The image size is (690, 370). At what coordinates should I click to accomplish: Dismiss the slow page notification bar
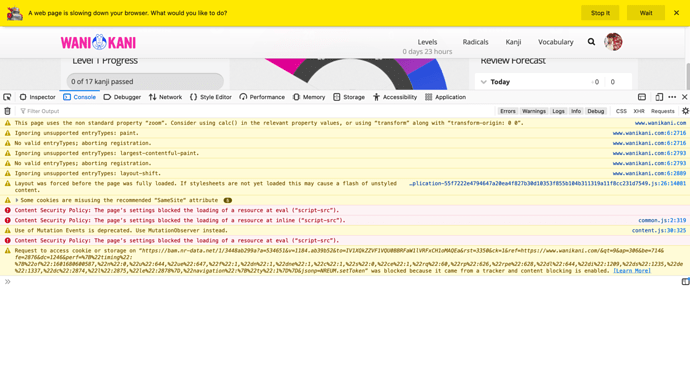click(x=676, y=13)
